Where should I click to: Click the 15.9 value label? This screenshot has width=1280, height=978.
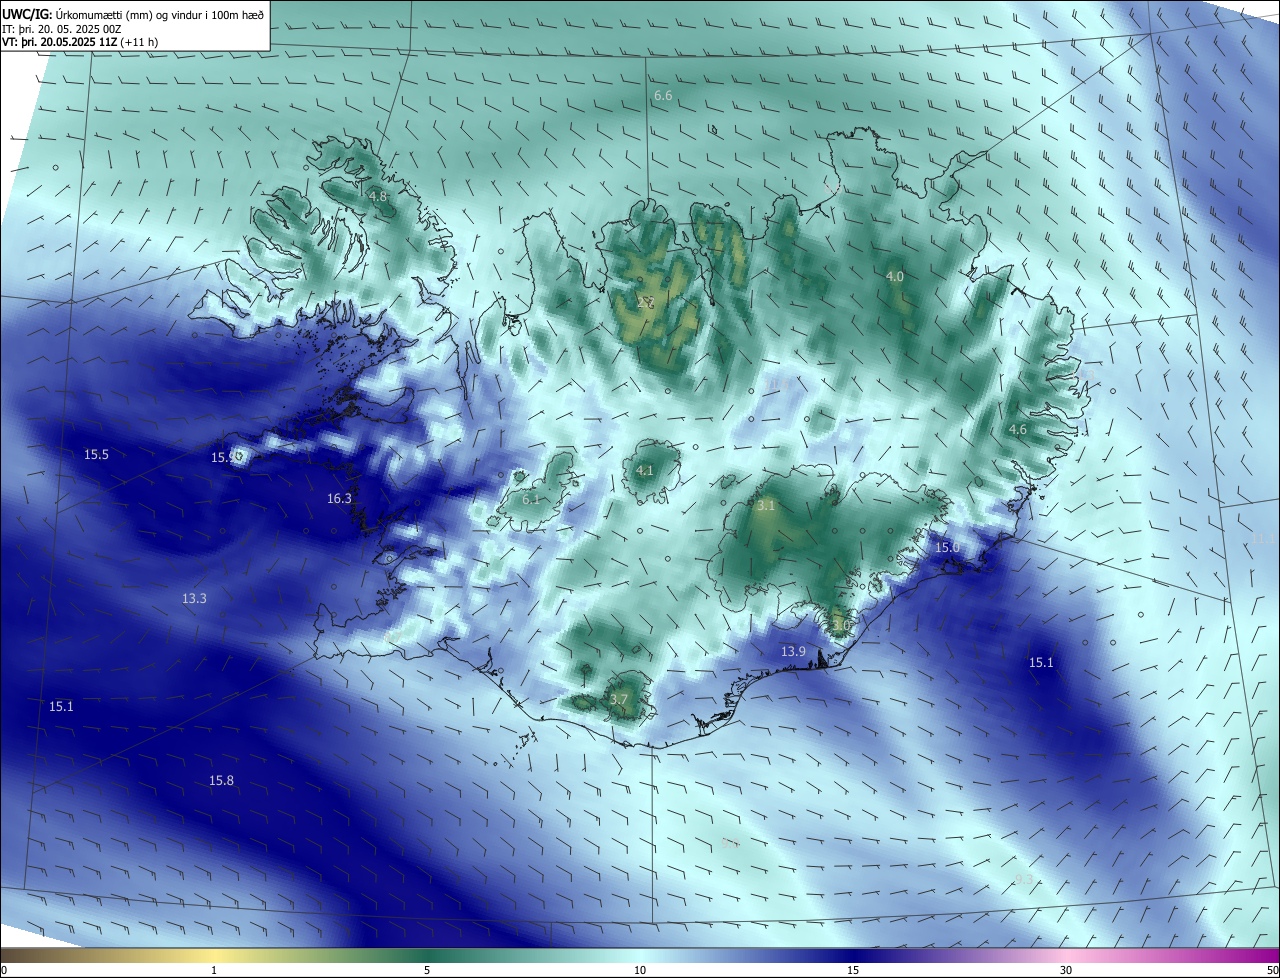click(x=224, y=458)
